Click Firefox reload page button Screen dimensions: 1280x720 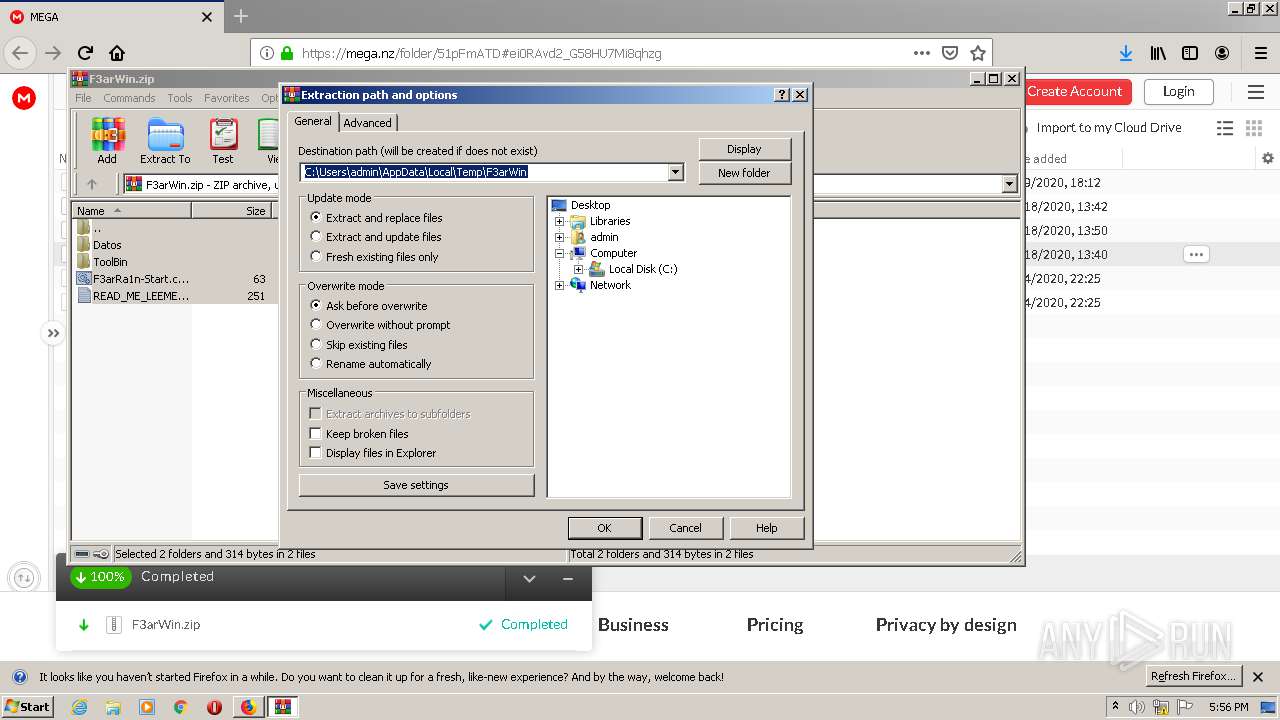click(85, 53)
